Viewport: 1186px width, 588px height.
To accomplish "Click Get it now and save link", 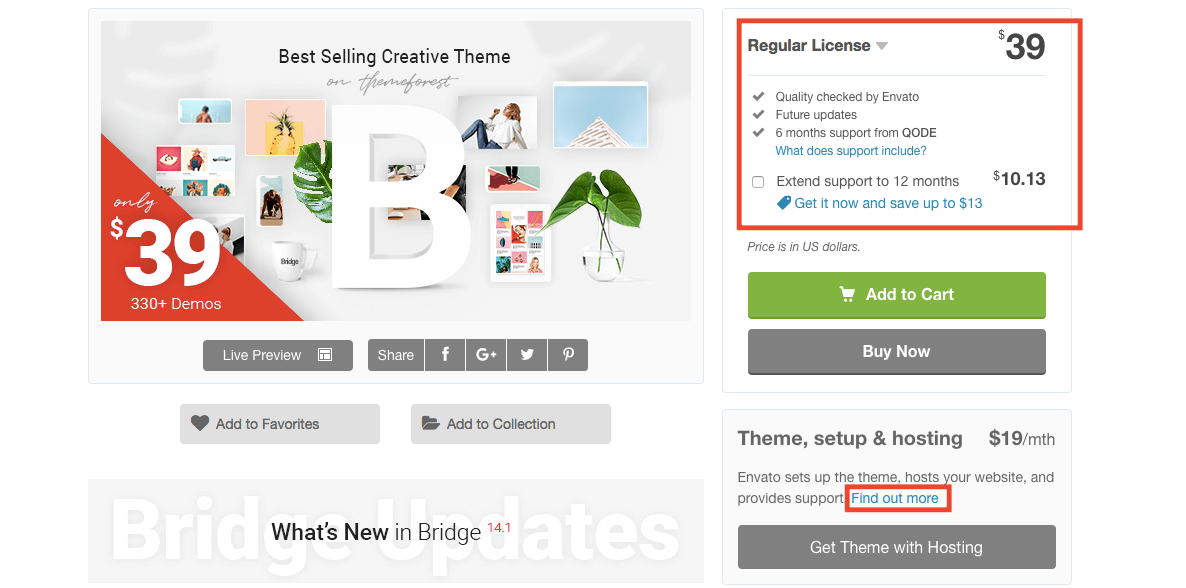I will 888,203.
